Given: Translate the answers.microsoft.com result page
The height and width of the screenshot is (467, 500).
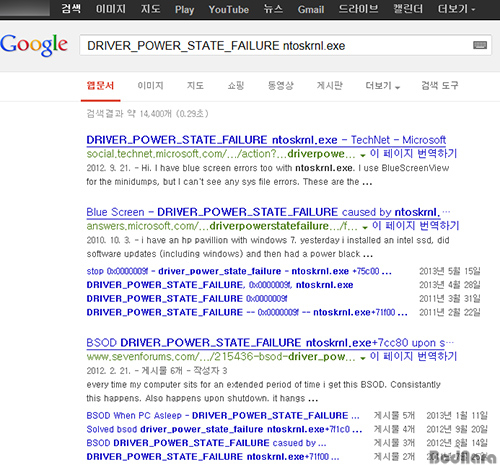Looking at the screenshot, I should click(416, 226).
